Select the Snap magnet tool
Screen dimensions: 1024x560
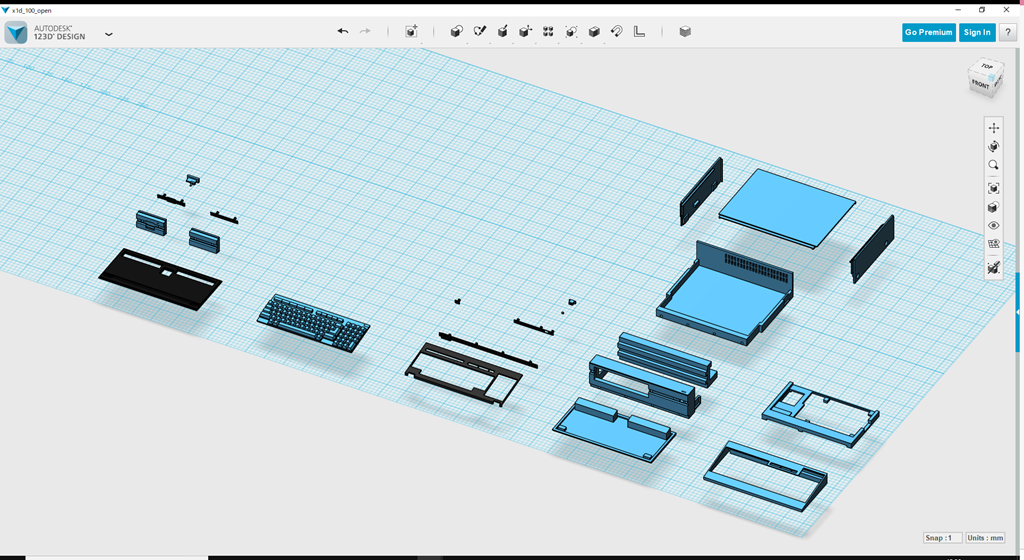coord(617,32)
